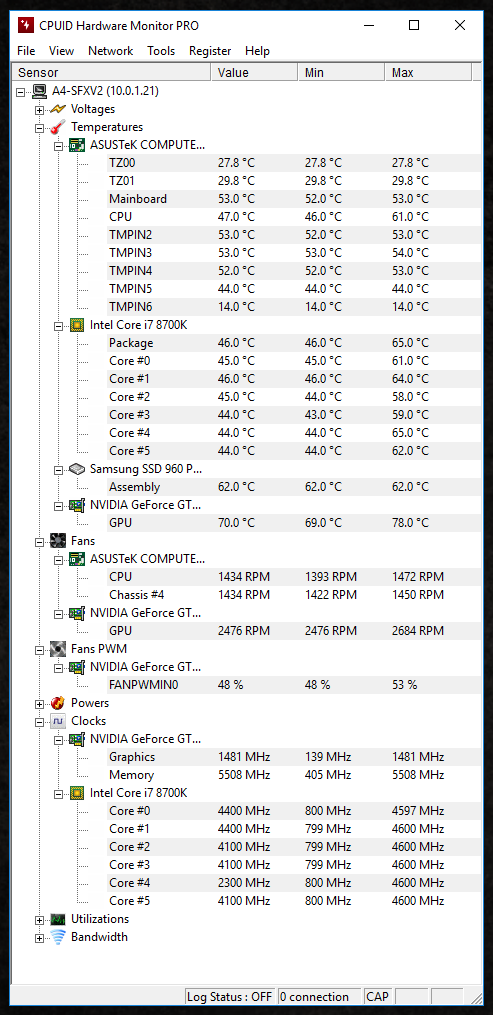This screenshot has width=493, height=1015.
Task: Click the Bandwidth wifi icon
Action: pos(59,937)
